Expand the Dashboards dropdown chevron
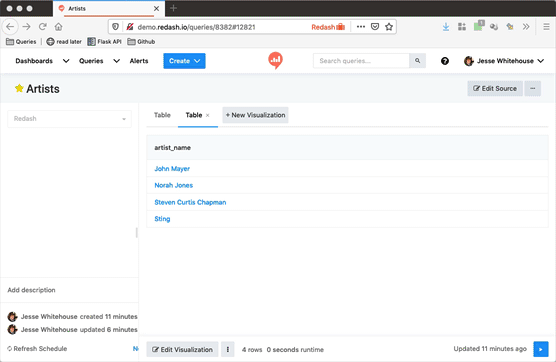 click(66, 61)
